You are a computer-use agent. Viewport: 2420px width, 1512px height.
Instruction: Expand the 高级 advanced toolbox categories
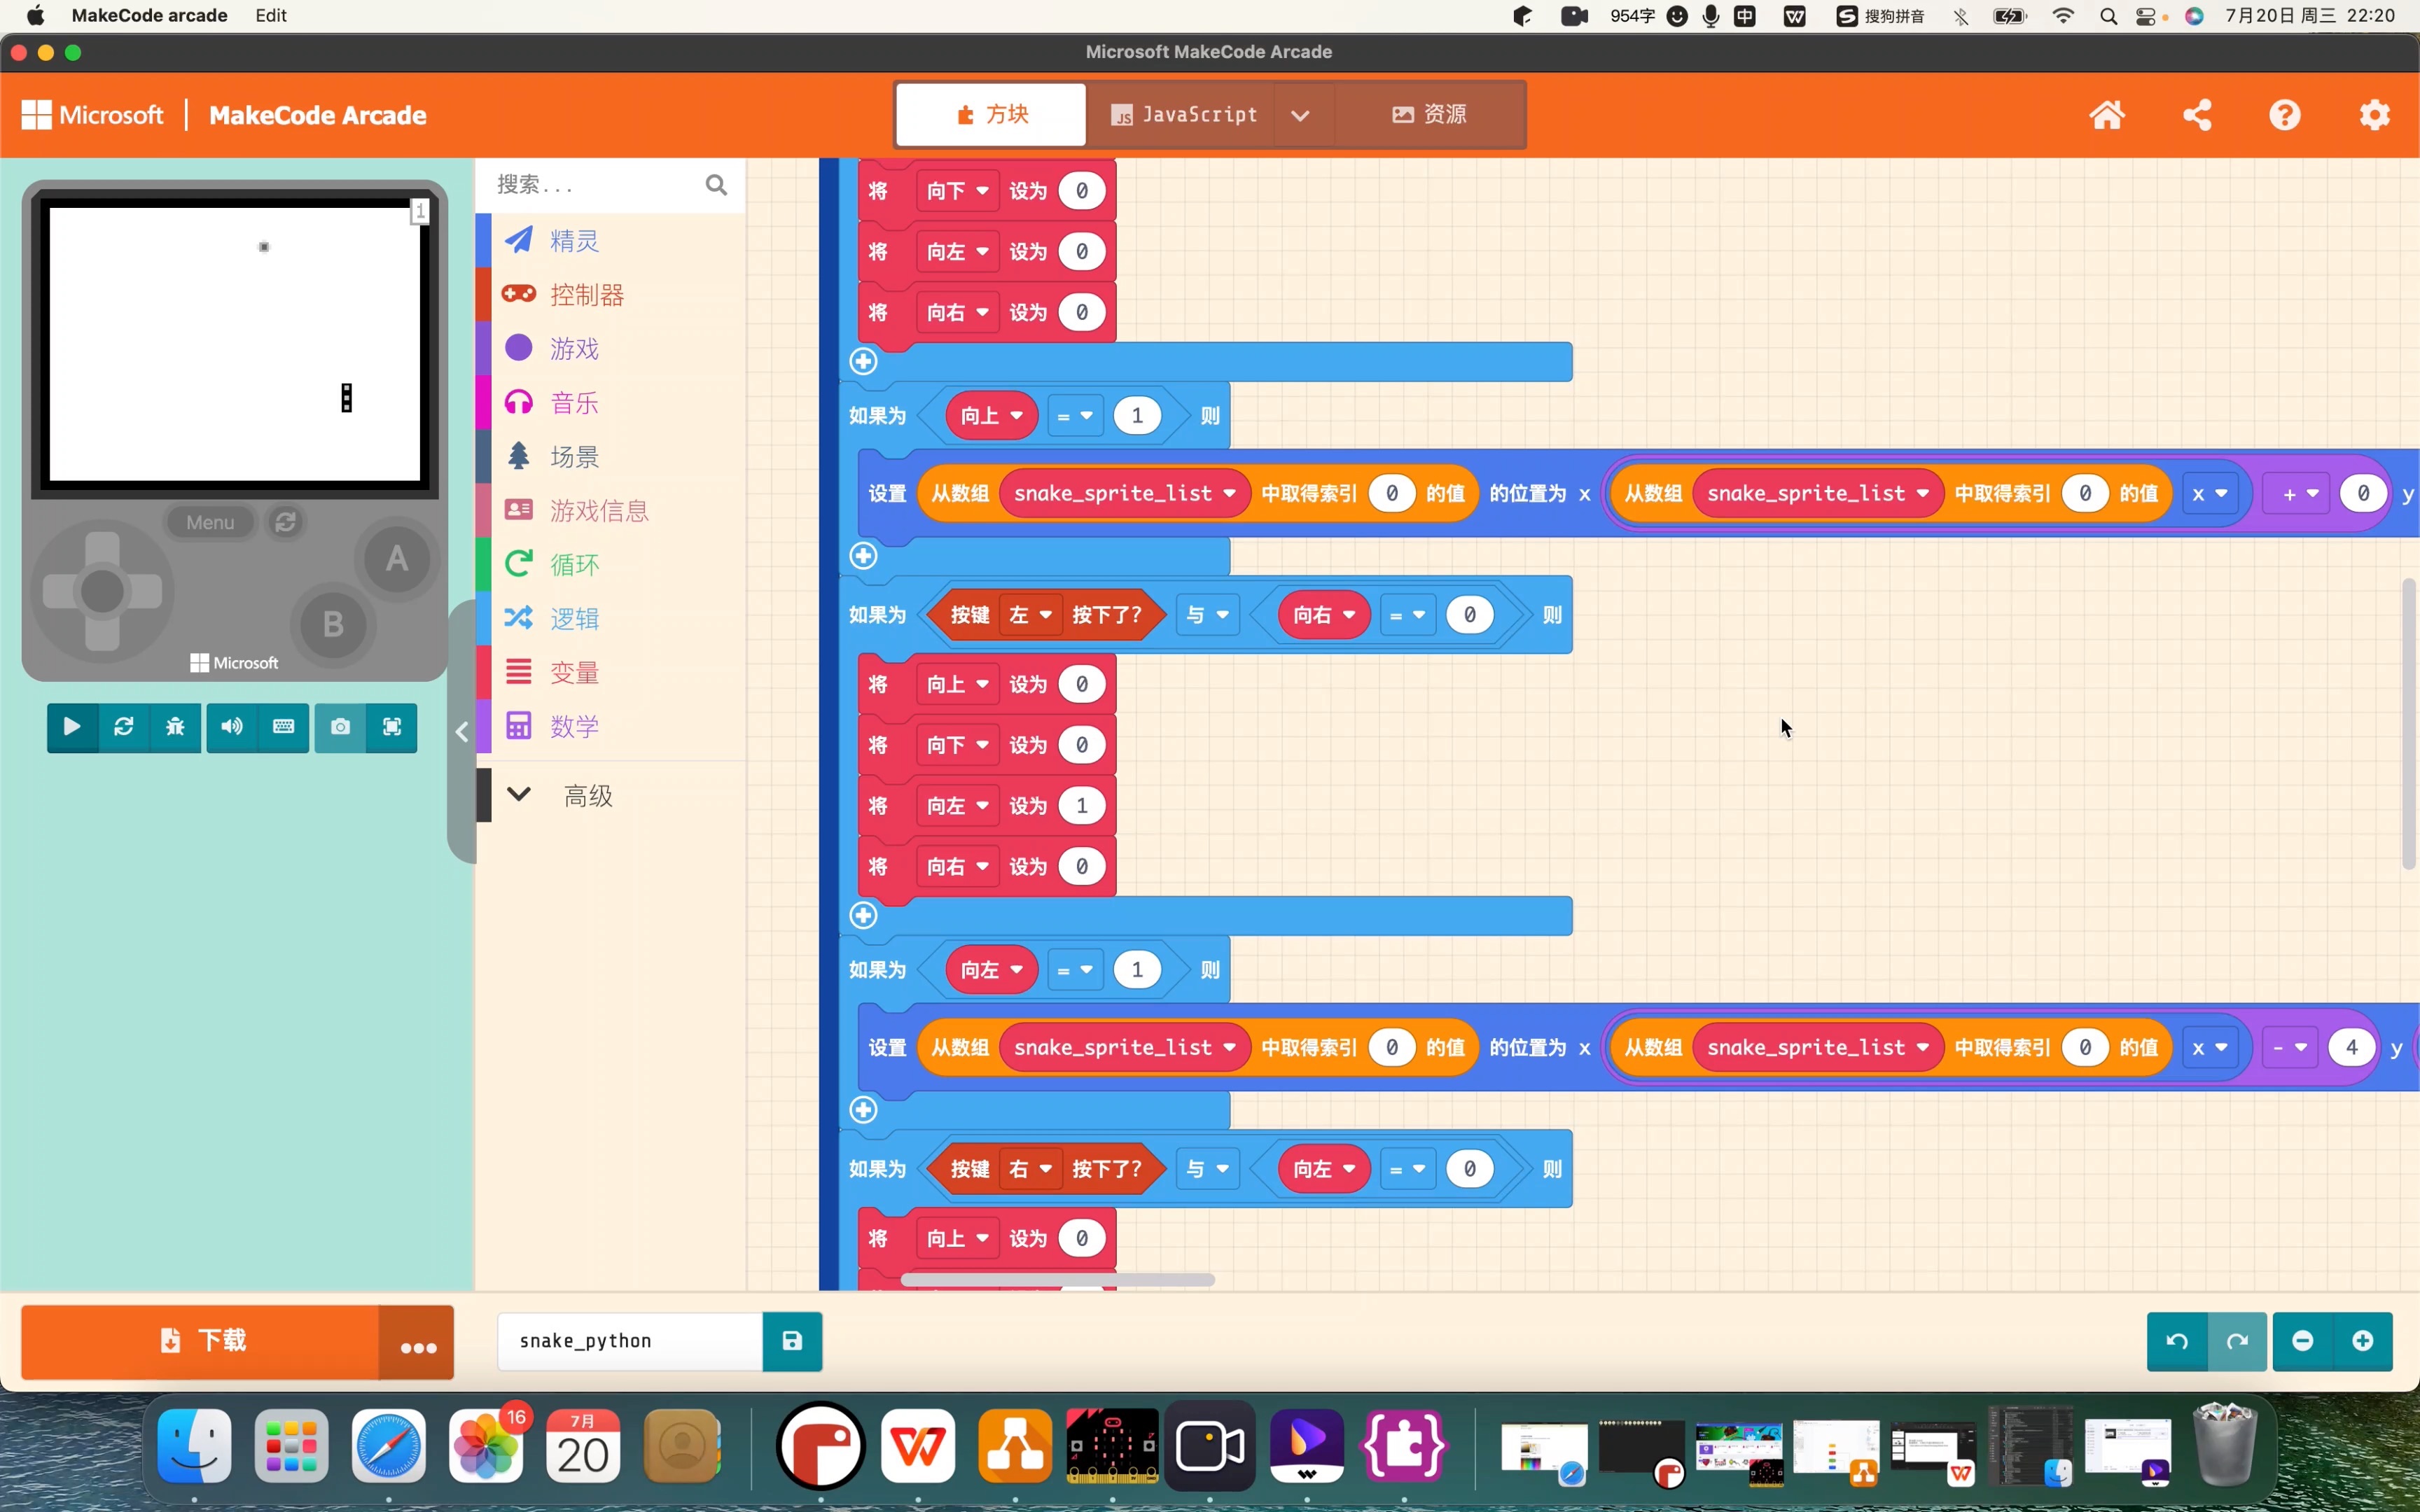click(587, 795)
